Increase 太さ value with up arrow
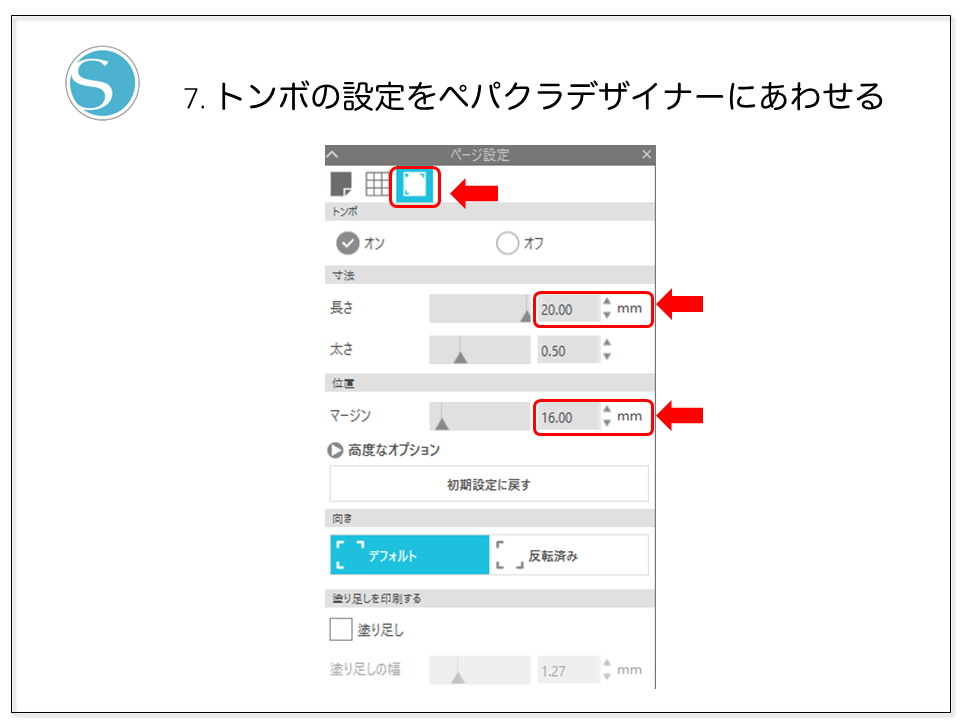The height and width of the screenshot is (720, 960). pos(607,343)
